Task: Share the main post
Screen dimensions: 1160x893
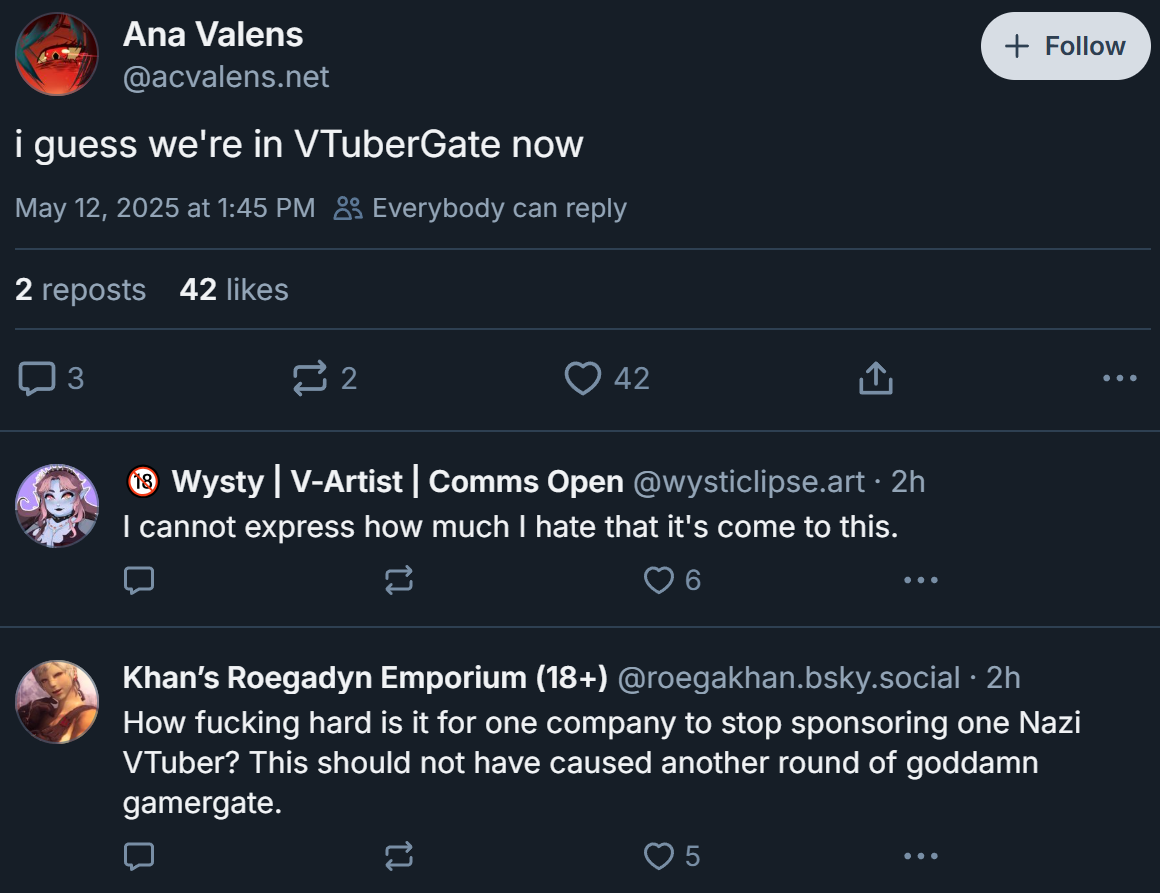Action: pyautogui.click(x=876, y=378)
